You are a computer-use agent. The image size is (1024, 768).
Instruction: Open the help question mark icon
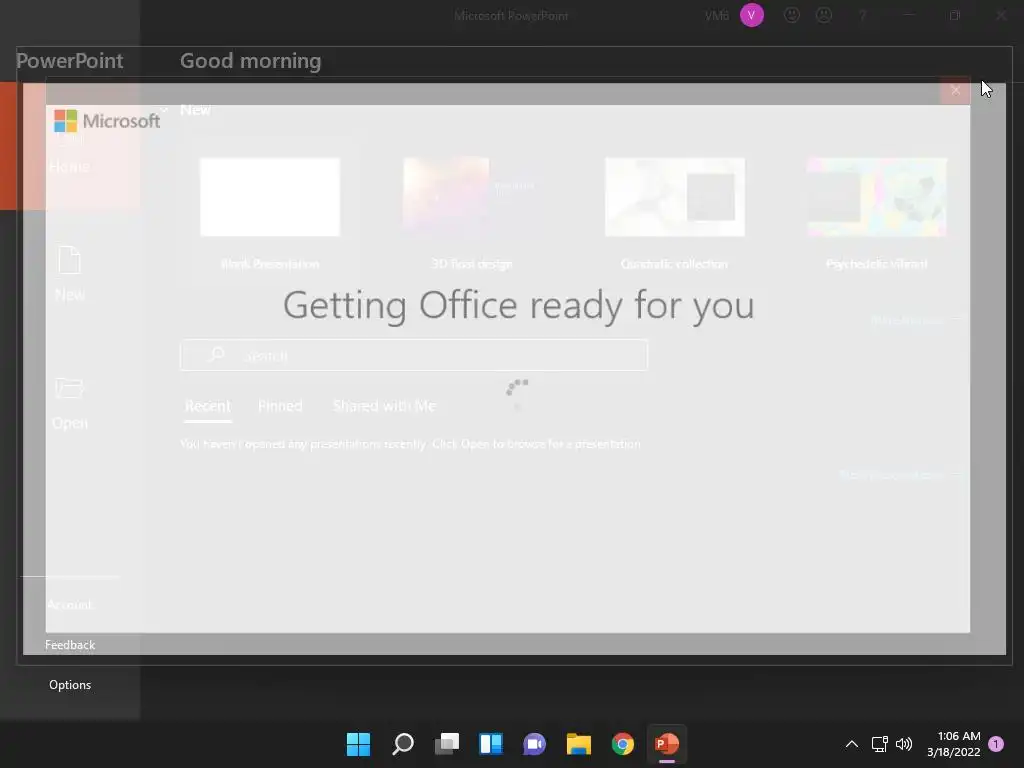point(862,15)
